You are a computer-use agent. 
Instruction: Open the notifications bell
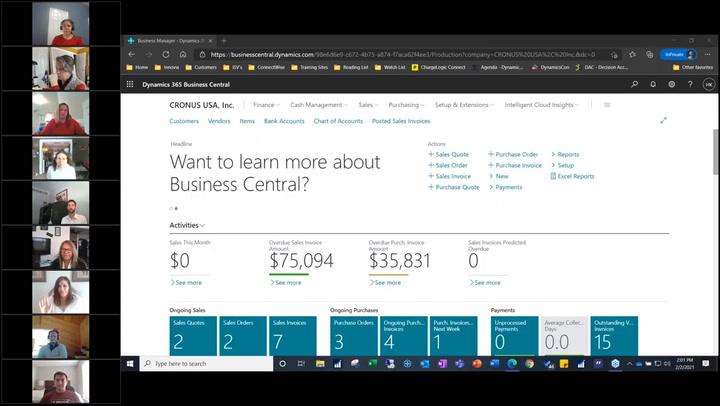pyautogui.click(x=653, y=85)
